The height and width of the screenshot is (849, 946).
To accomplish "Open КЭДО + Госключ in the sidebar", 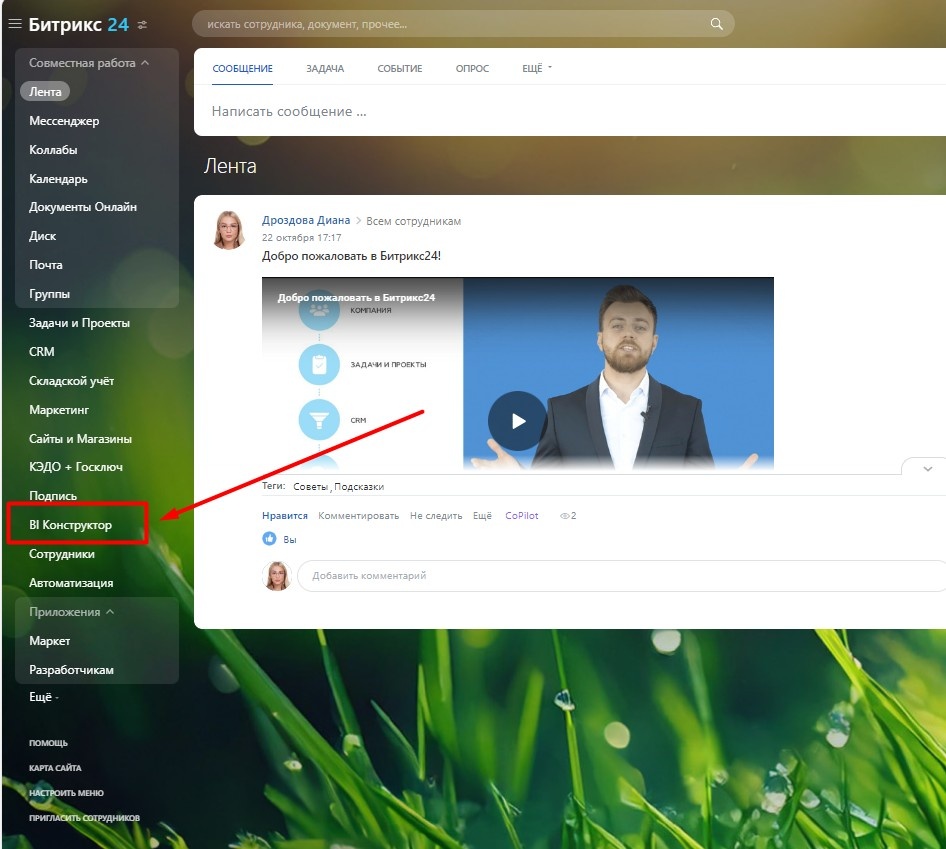I will 75,466.
